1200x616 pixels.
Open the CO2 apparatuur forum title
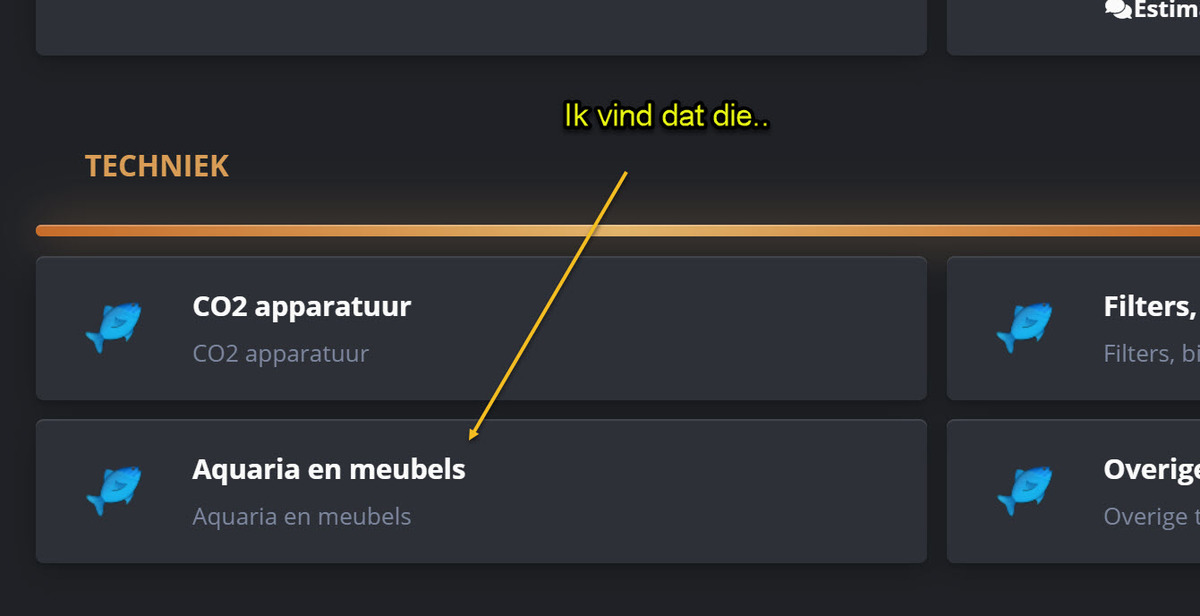pyautogui.click(x=301, y=306)
